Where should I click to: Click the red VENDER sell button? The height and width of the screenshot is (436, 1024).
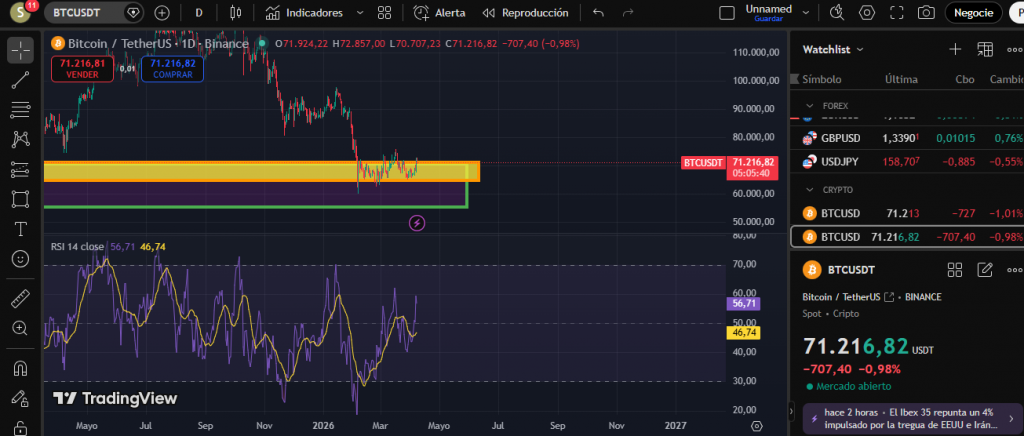(x=82, y=69)
